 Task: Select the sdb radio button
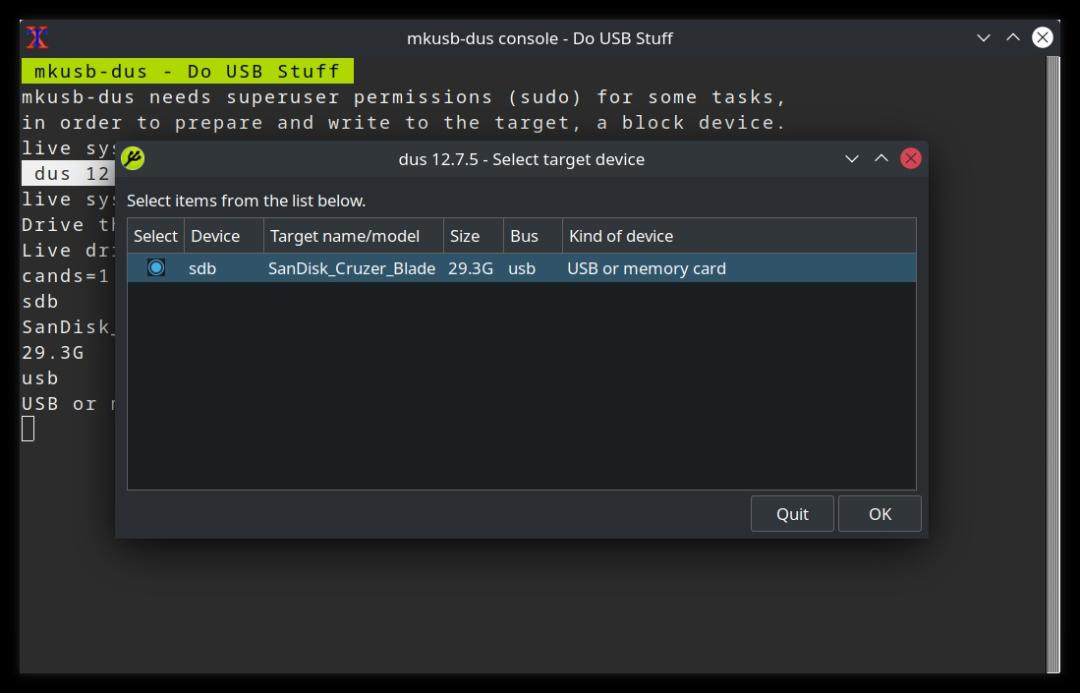click(156, 267)
